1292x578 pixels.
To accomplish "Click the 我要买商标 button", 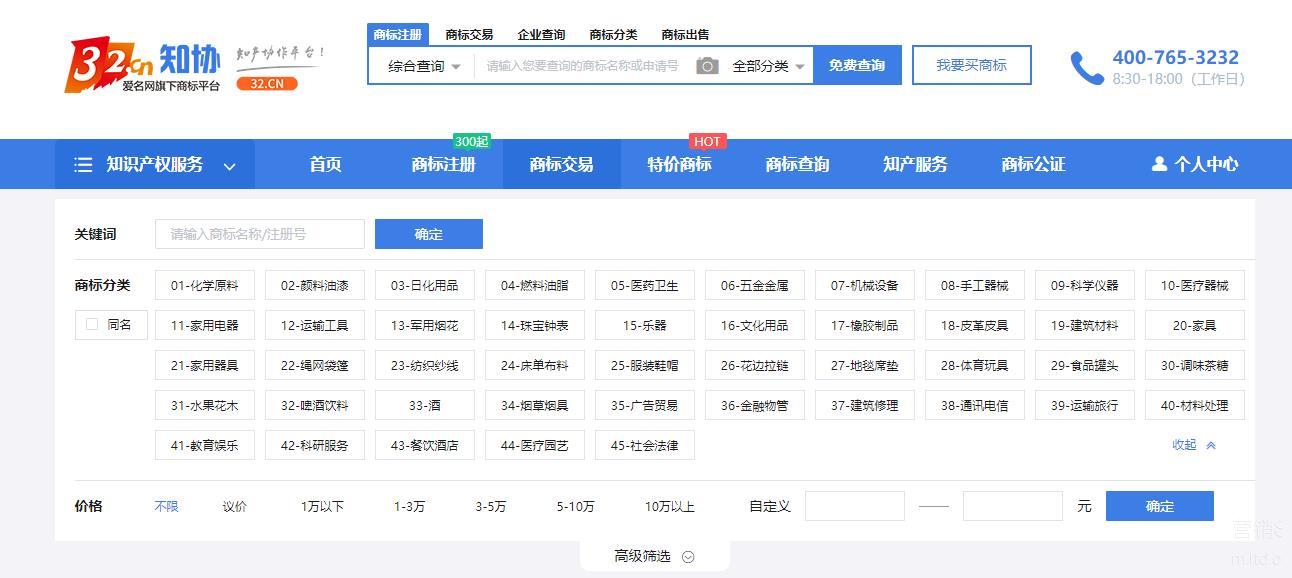I will click(x=971, y=65).
